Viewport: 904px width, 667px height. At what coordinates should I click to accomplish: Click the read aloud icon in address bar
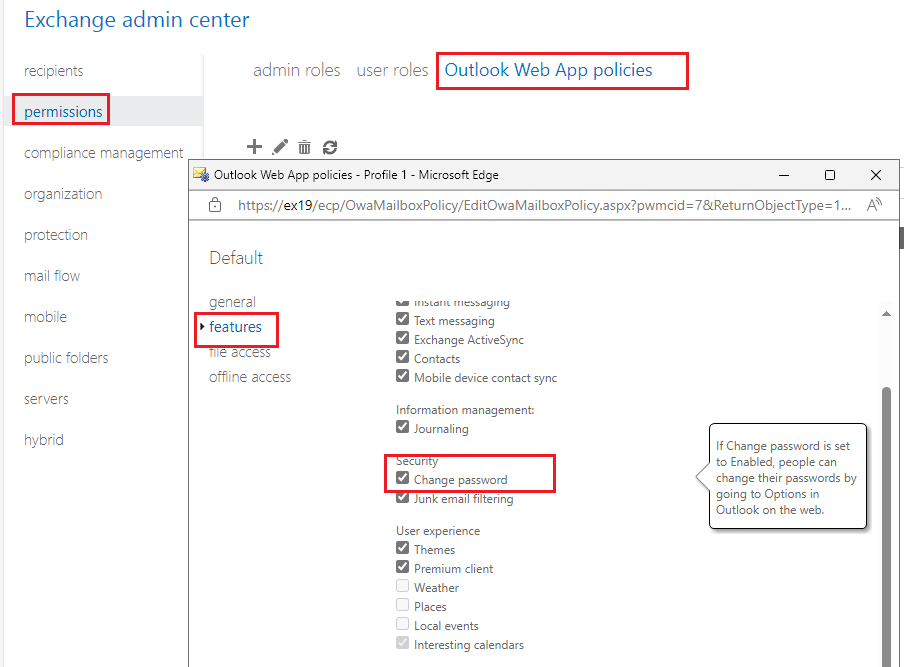874,205
